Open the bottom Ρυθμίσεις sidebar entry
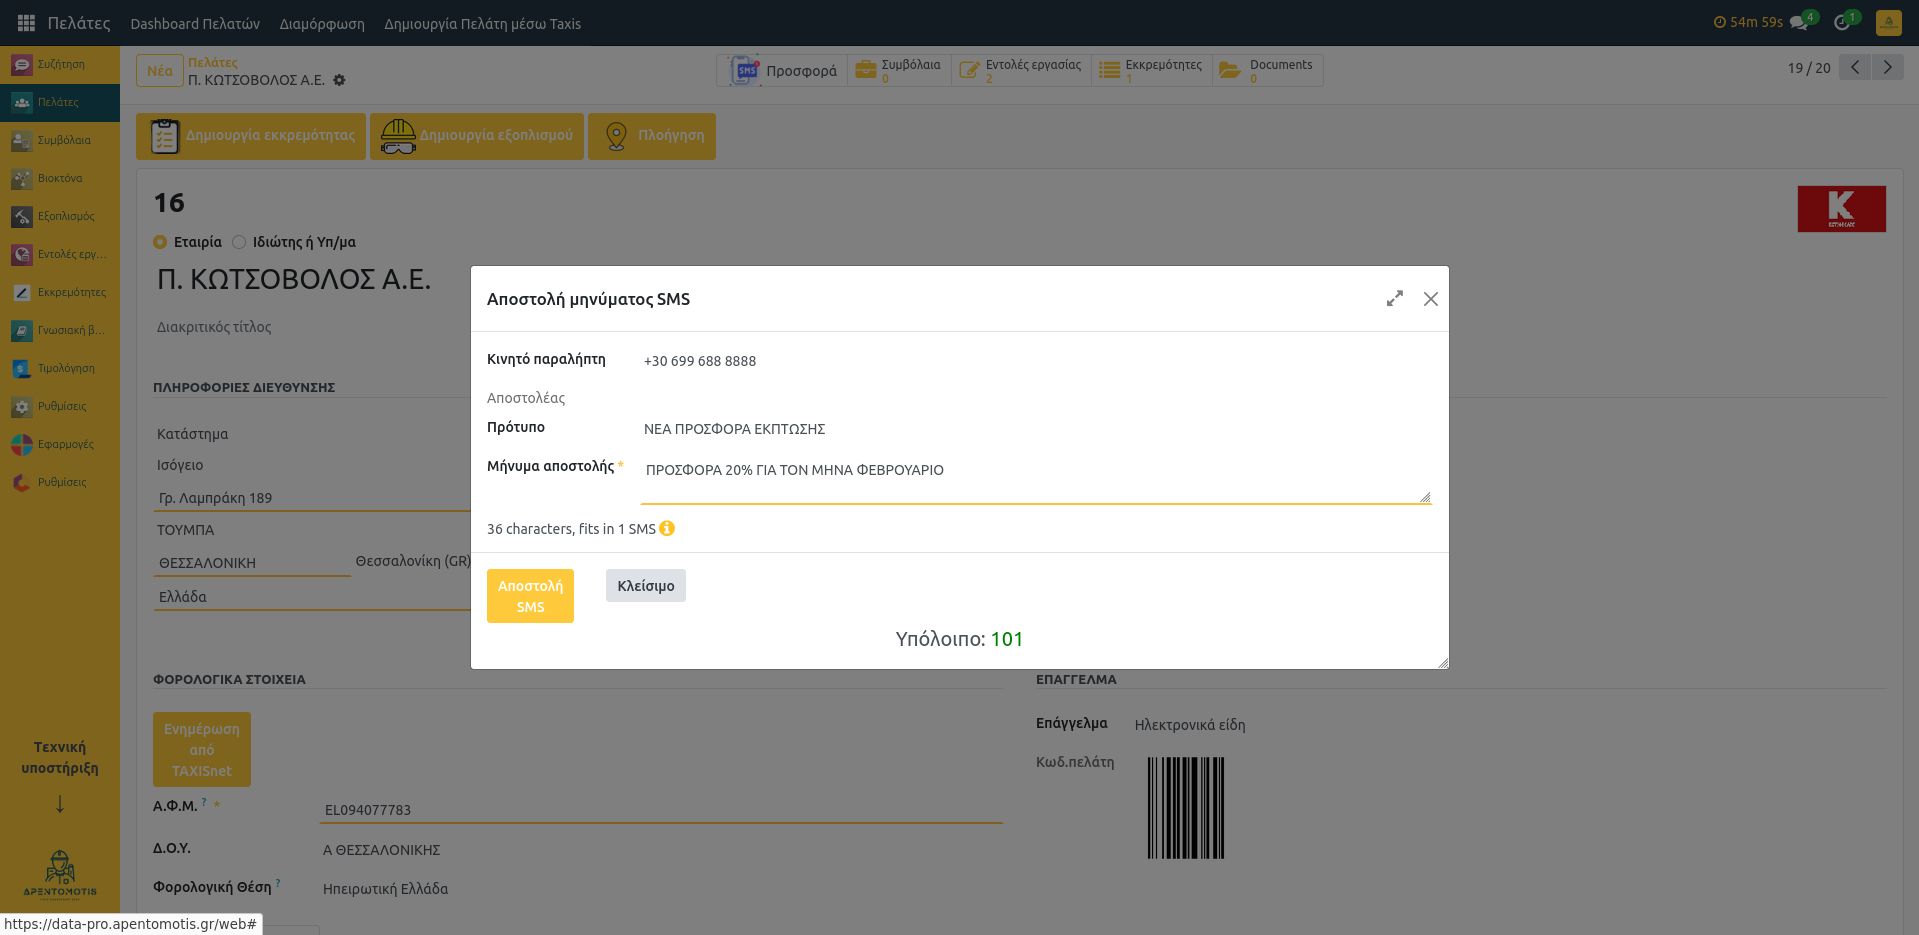 tap(60, 482)
